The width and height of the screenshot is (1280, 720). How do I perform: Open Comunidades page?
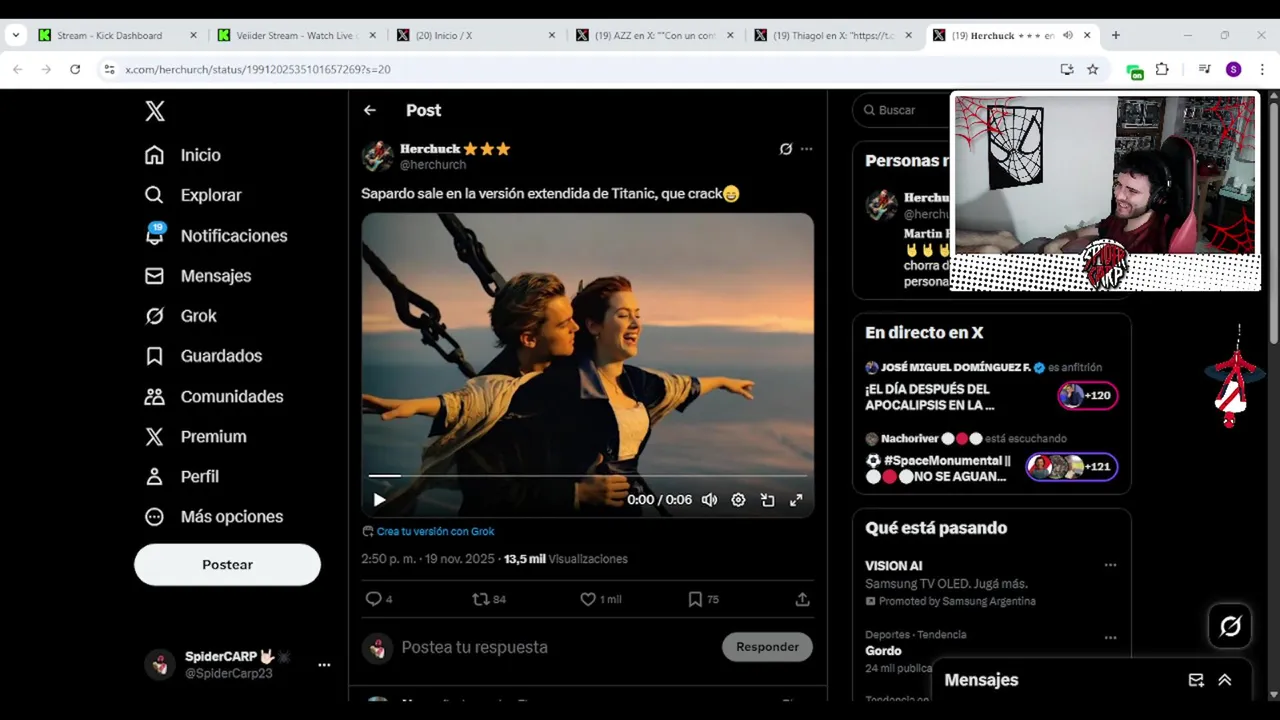click(214, 396)
